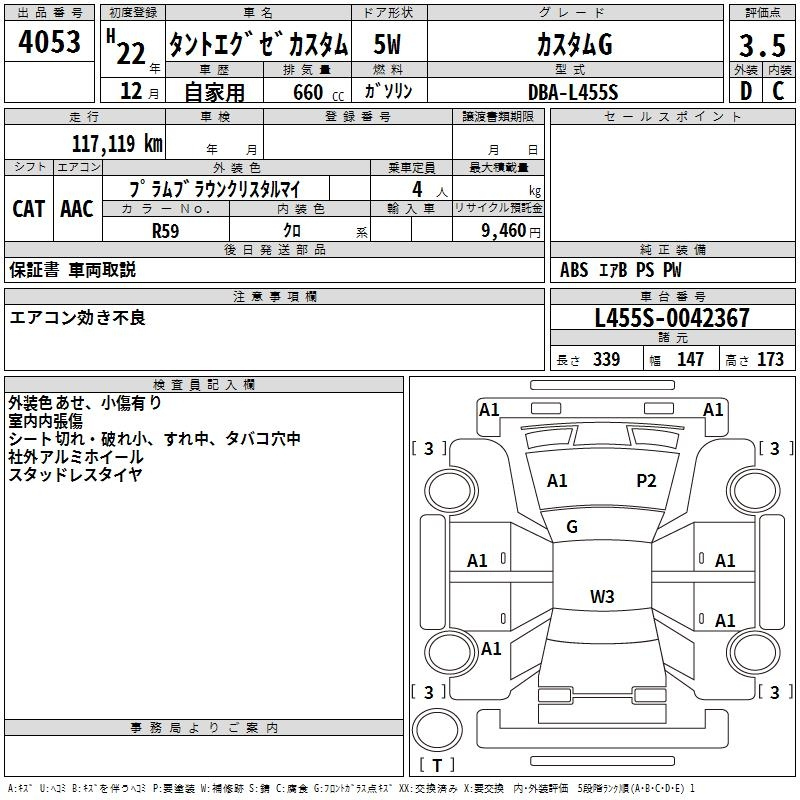Screen dimensions: 800x800
Task: Select the height value 173
Action: (x=770, y=360)
